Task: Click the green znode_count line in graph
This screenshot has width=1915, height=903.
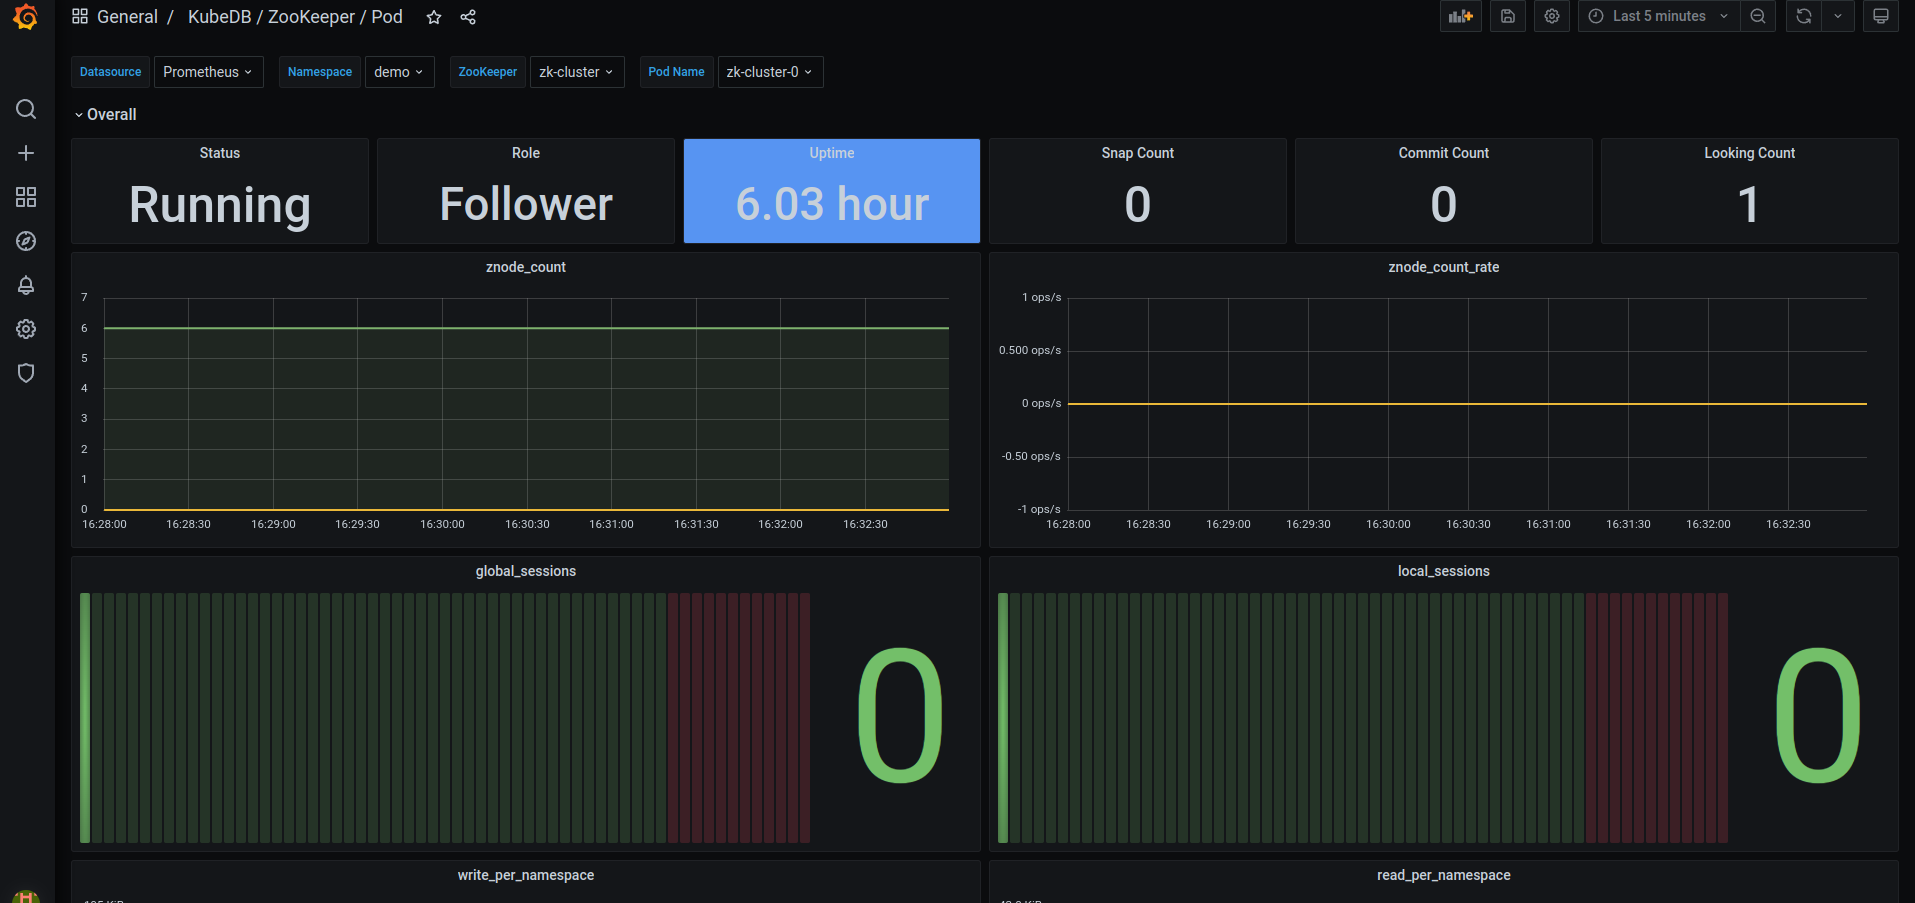Action: pos(526,328)
